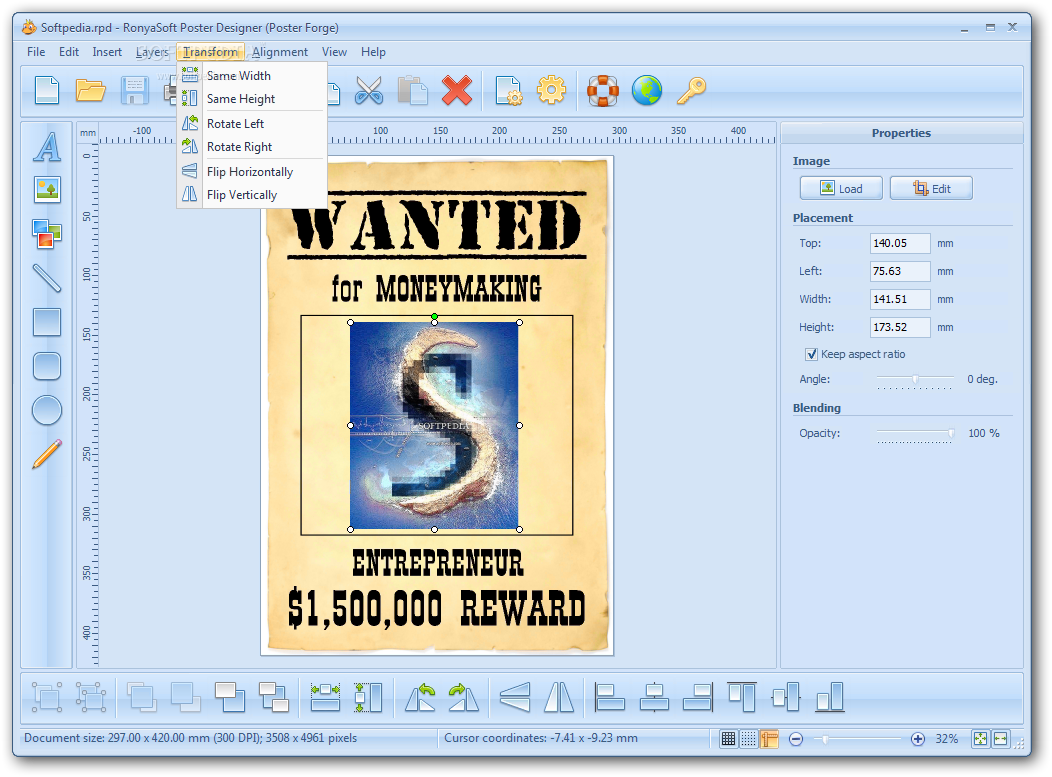
Task: Click the Load image button
Action: click(841, 189)
